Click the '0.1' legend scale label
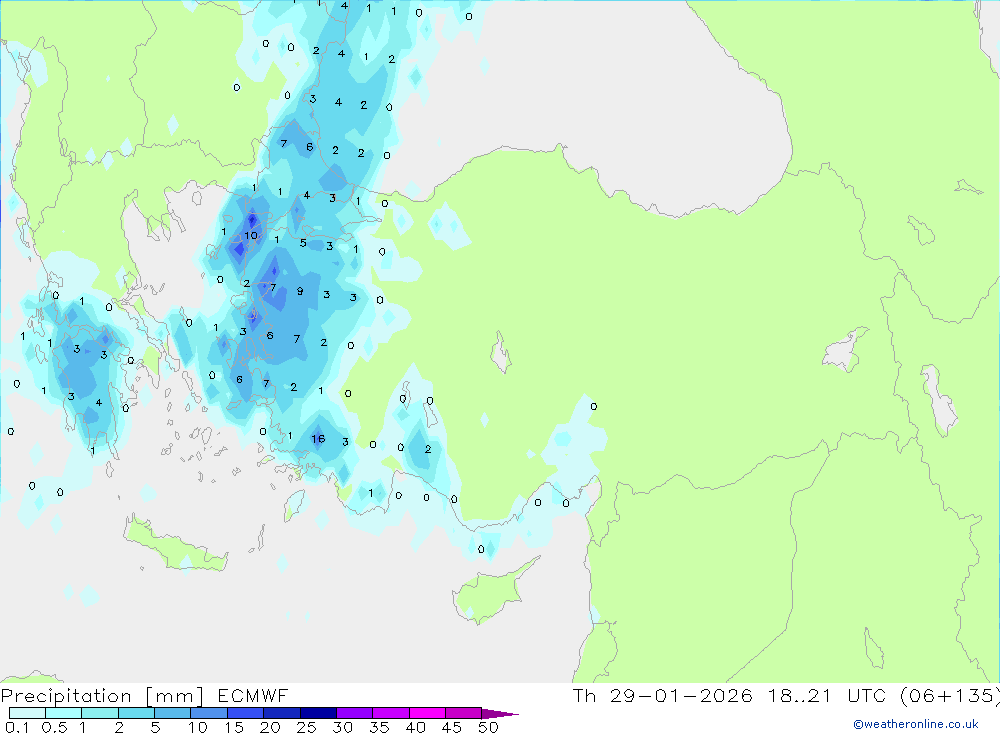The image size is (1000, 733). pyautogui.click(x=17, y=727)
